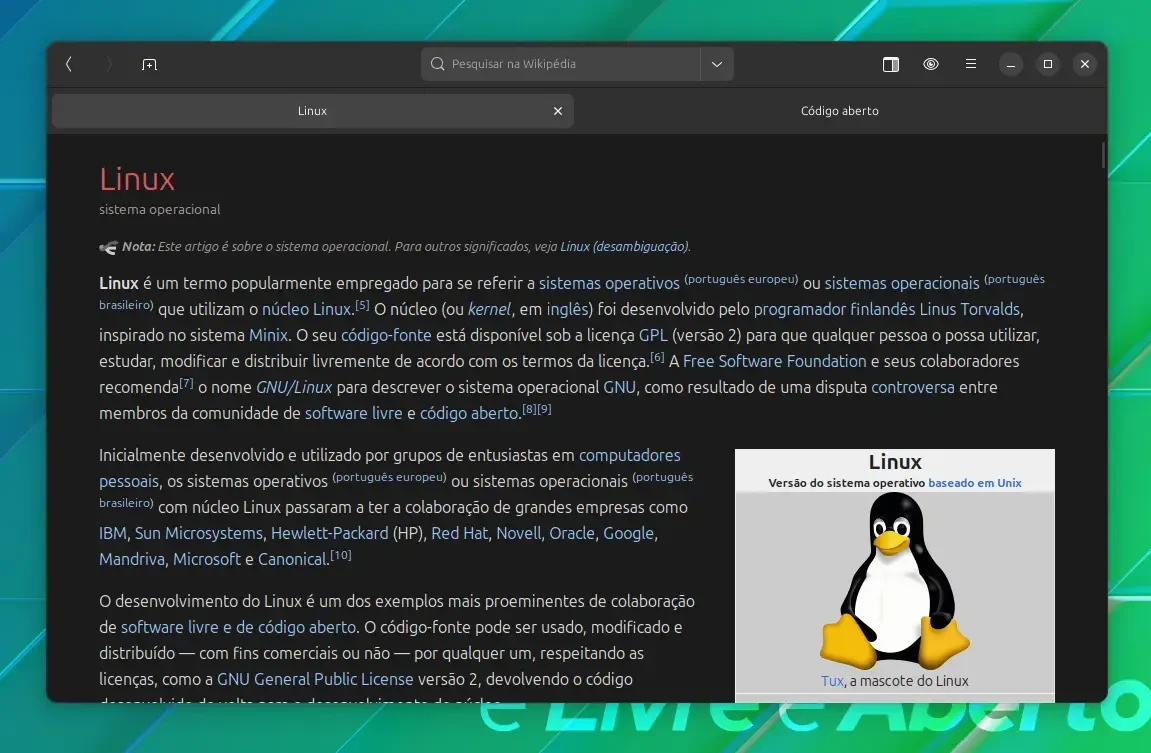The height and width of the screenshot is (753, 1151).
Task: Click the search magnifier icon
Action: coord(437,64)
